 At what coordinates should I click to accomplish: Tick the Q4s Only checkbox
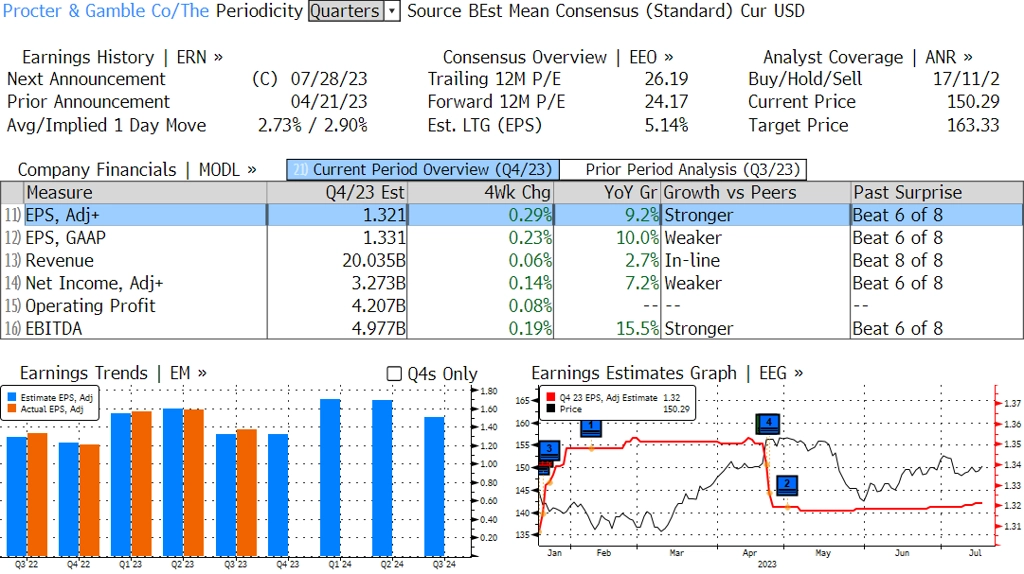pyautogui.click(x=394, y=374)
